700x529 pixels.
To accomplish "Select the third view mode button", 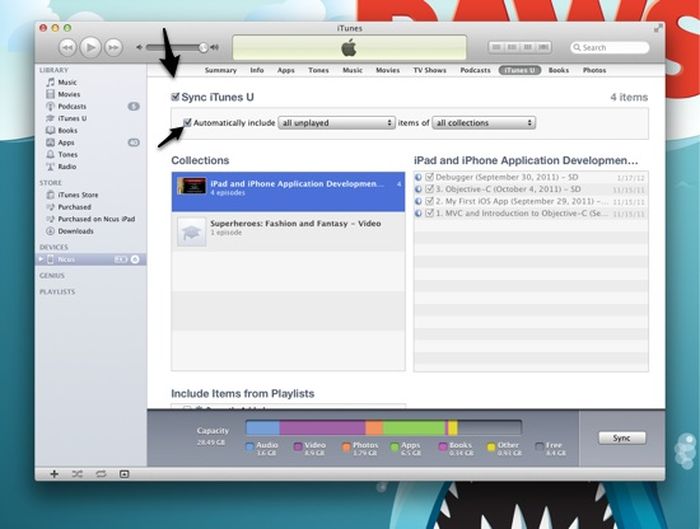I will click(x=528, y=47).
